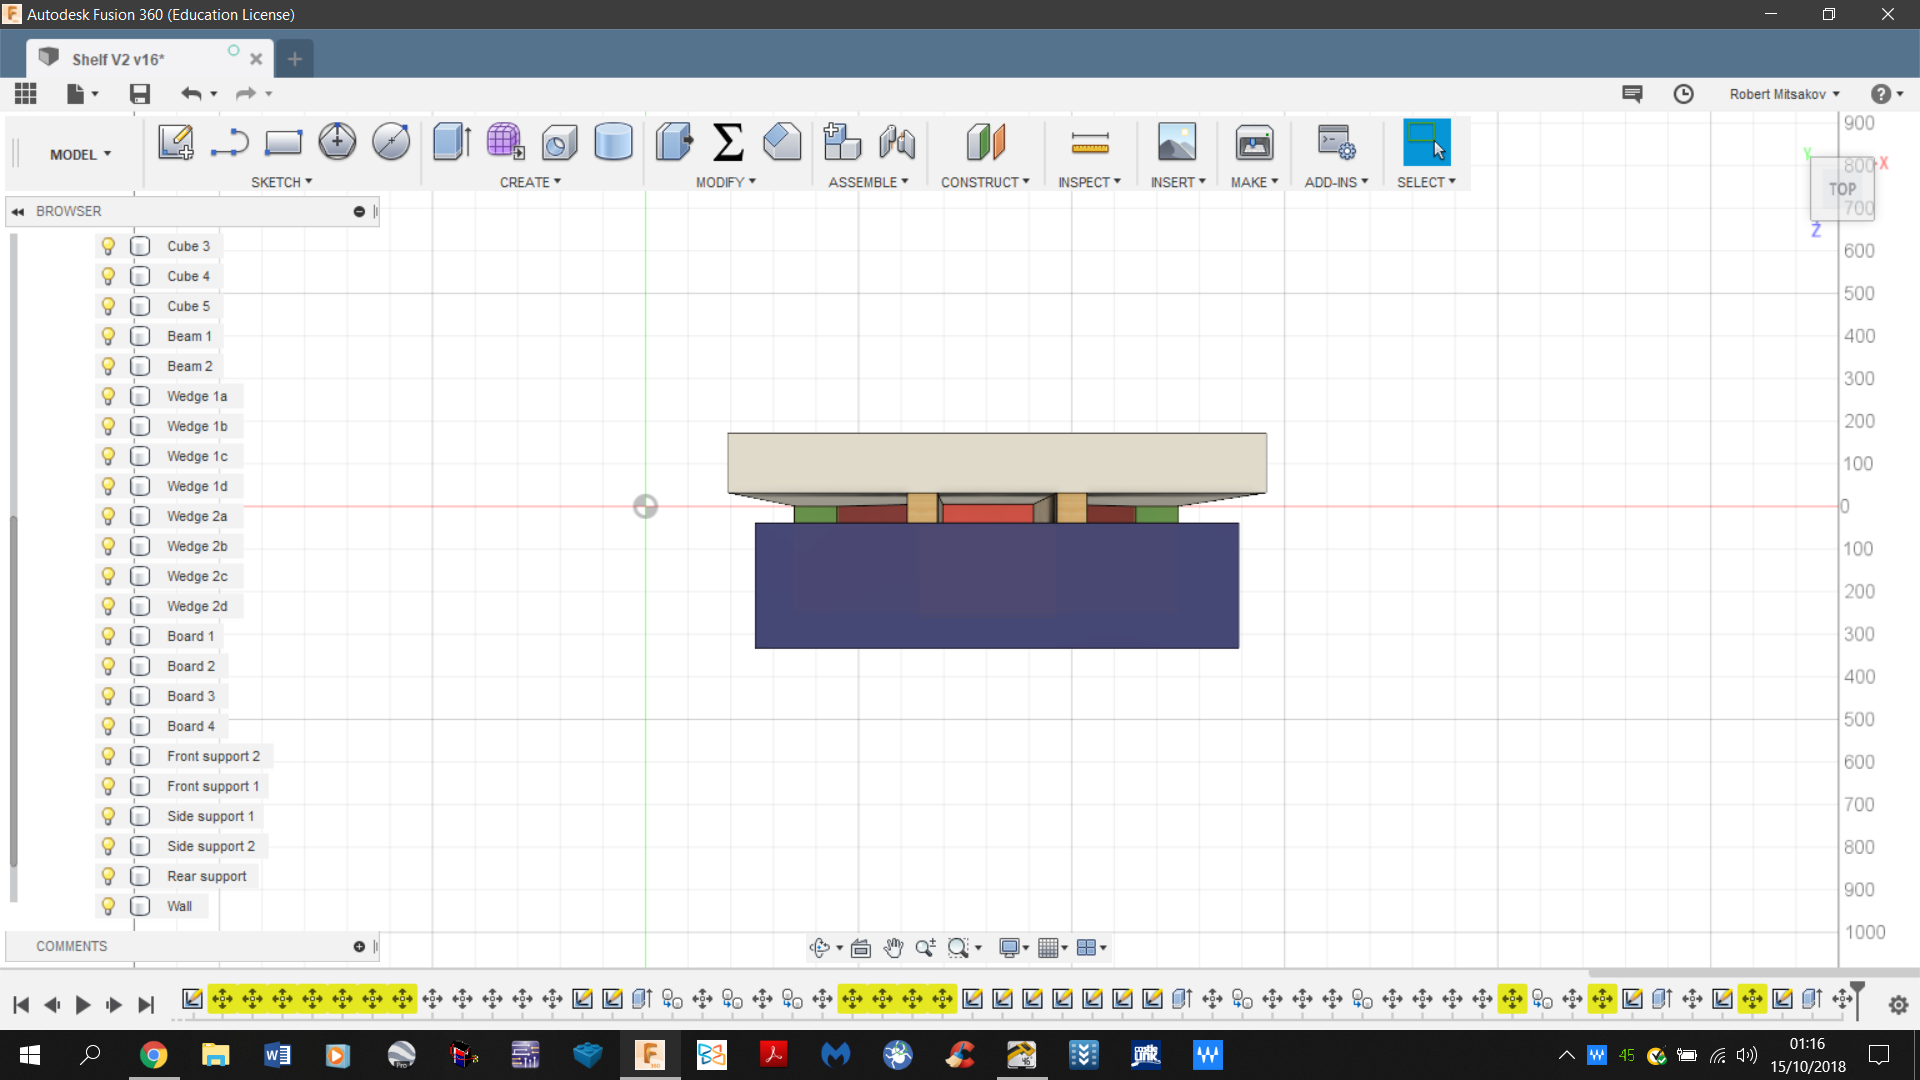This screenshot has height=1080, width=1920.
Task: Select the Create Sketch tool icon
Action: click(x=176, y=142)
